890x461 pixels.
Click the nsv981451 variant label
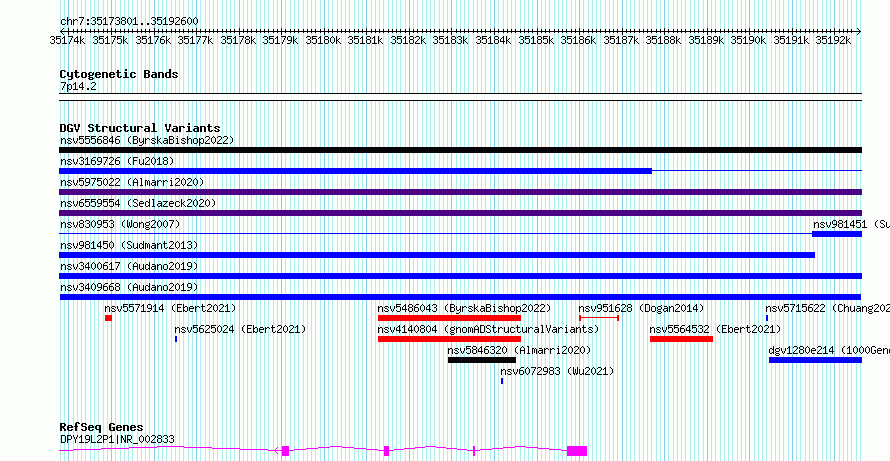pyautogui.click(x=851, y=224)
